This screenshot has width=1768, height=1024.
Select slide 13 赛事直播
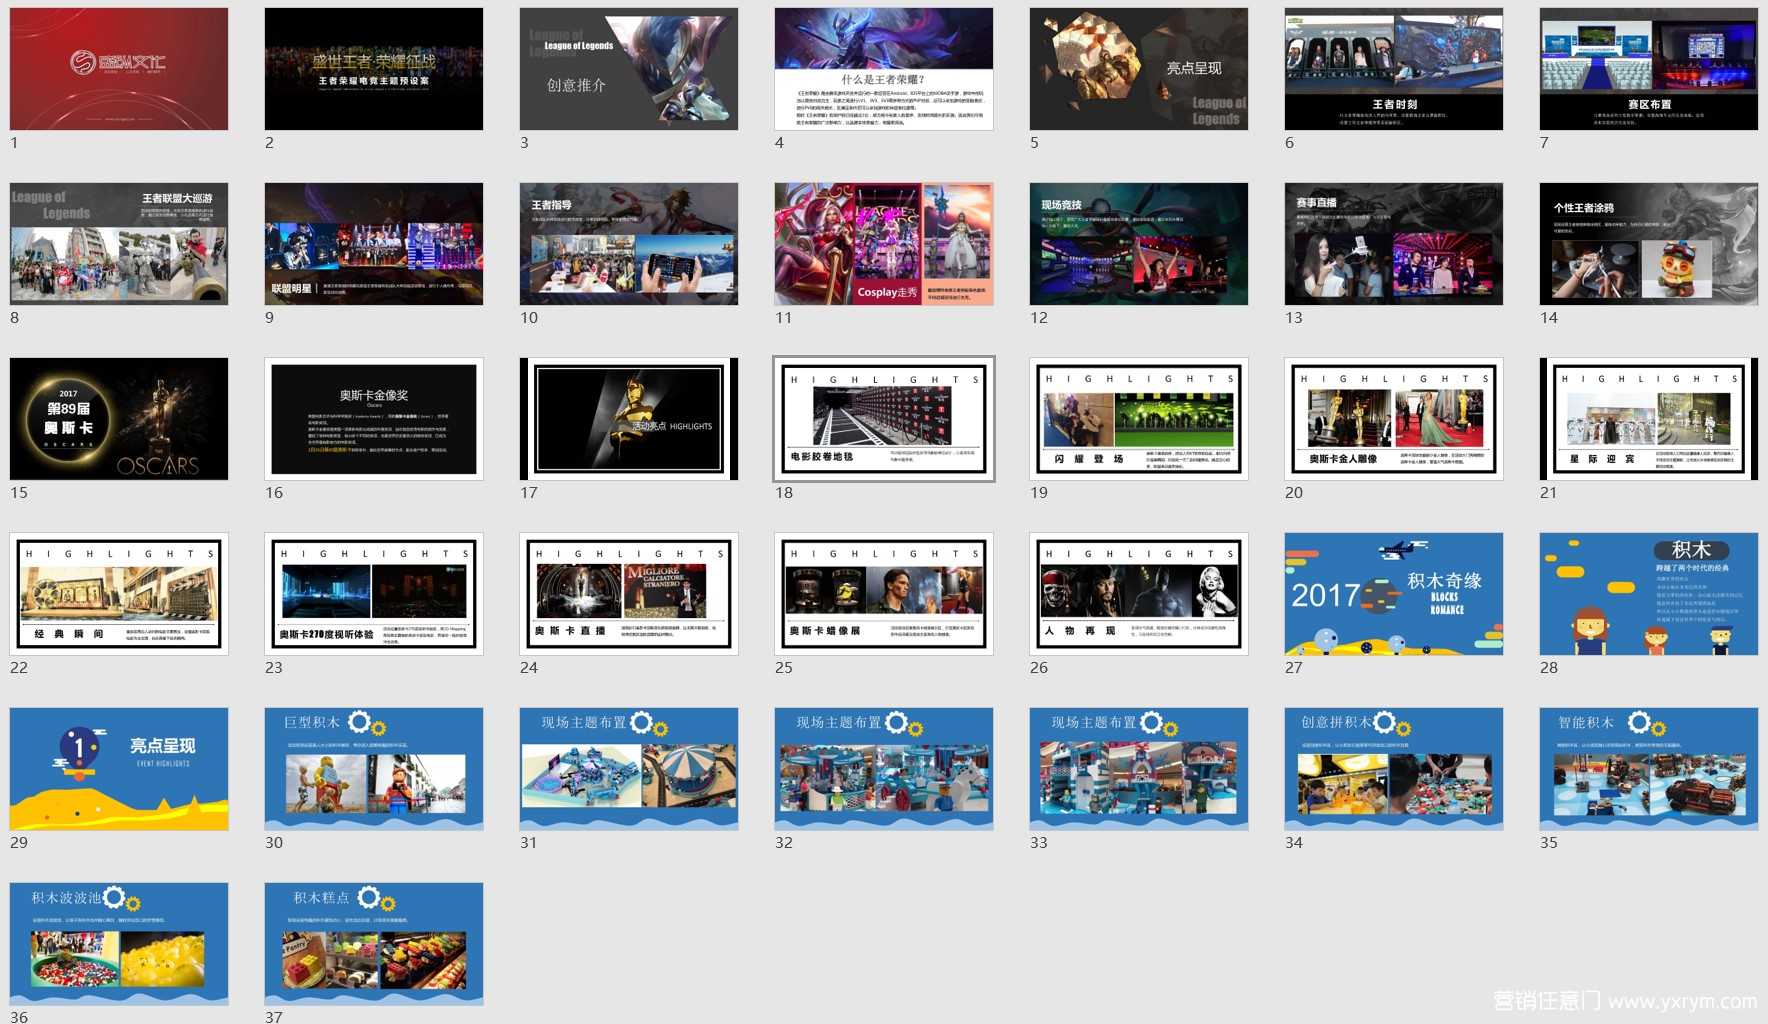click(x=1394, y=244)
